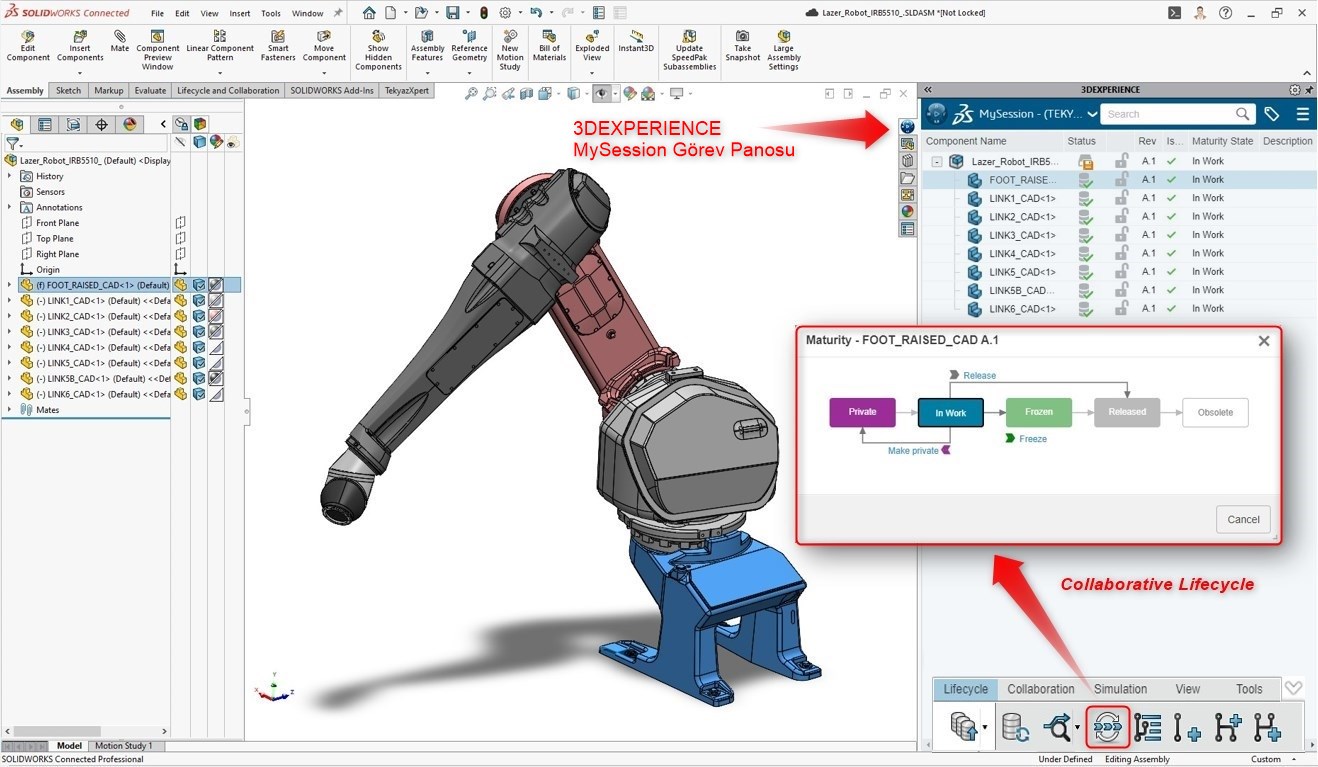Open the DimXpertManager crosshair tab
The height and width of the screenshot is (767, 1318).
click(101, 124)
